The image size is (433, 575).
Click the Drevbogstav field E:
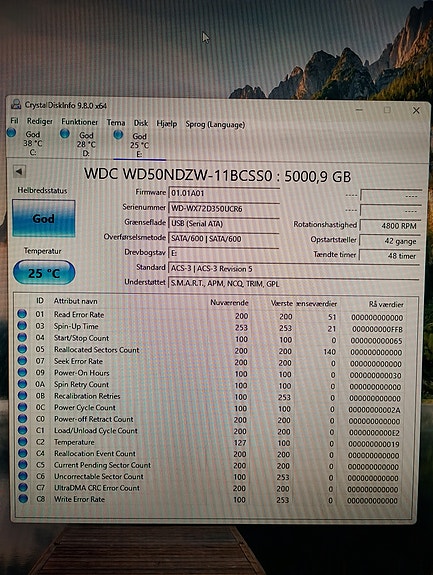224,253
